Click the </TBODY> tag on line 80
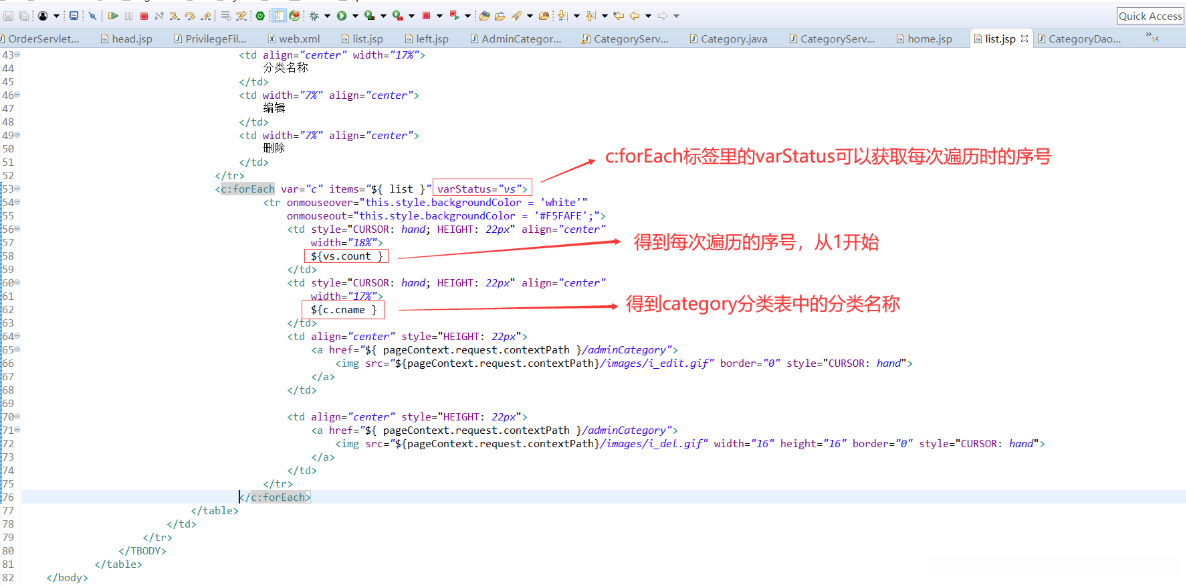The image size is (1186, 585). click(x=142, y=551)
